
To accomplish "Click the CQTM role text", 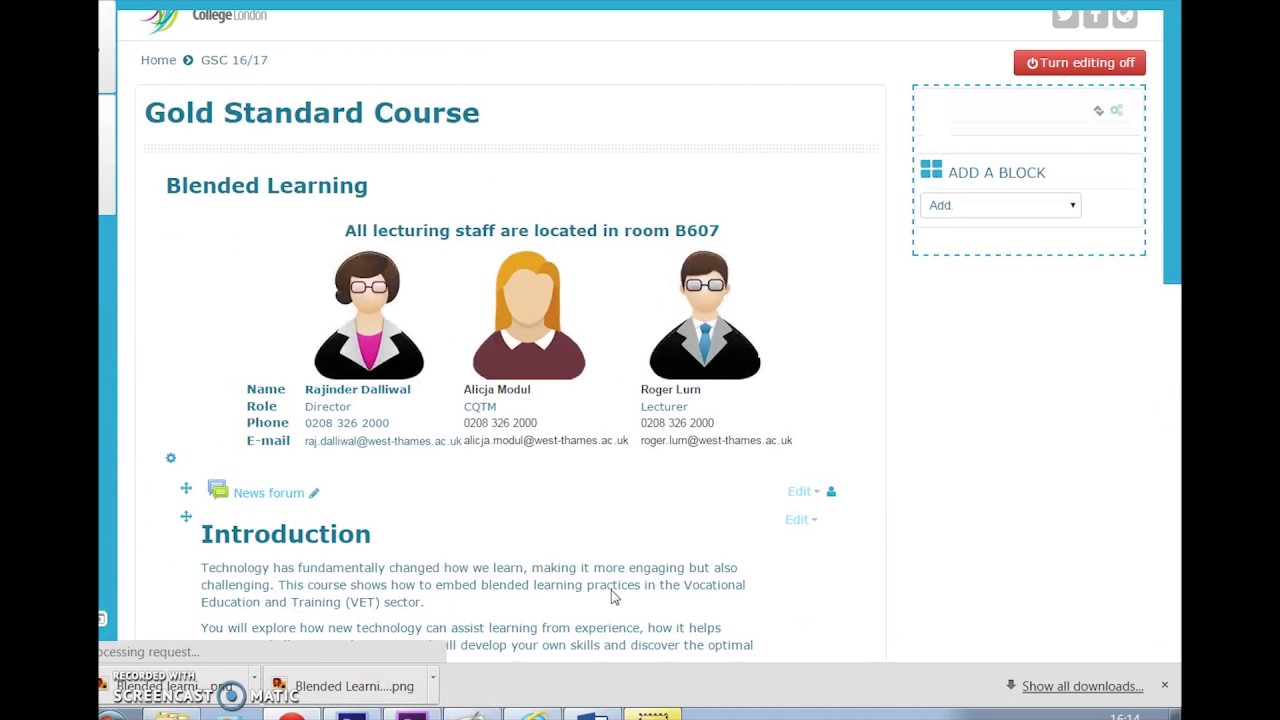I will tap(480, 407).
